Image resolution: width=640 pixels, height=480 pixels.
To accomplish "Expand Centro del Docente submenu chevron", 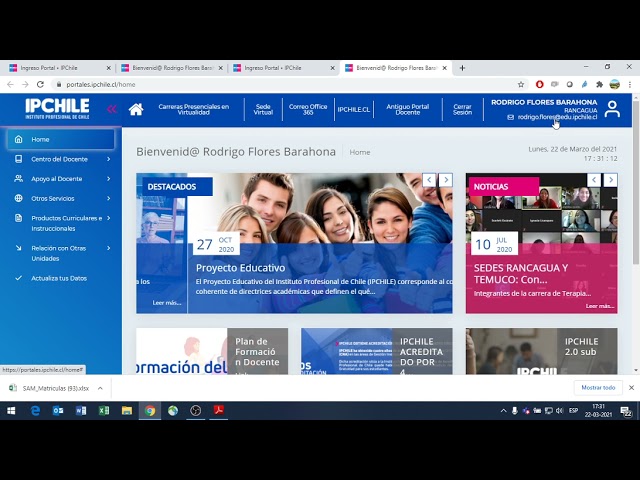I will [x=109, y=159].
